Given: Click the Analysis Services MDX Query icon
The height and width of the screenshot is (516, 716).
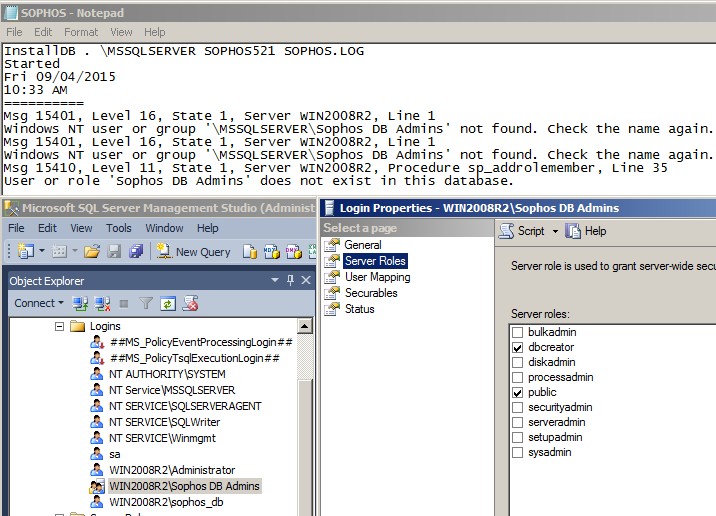Looking at the screenshot, I should [x=272, y=252].
